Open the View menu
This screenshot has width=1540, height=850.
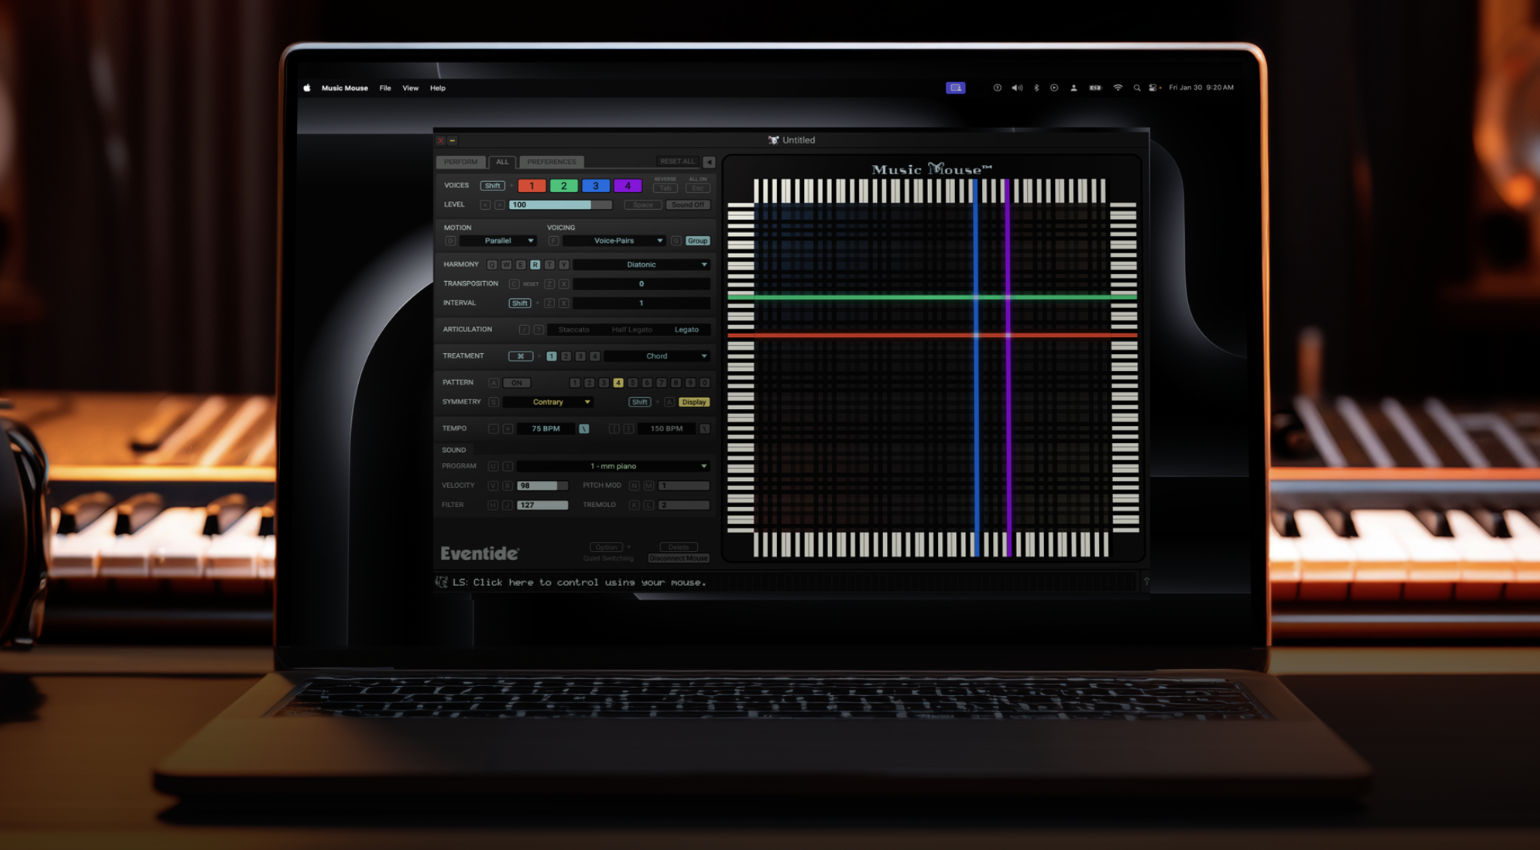tap(410, 88)
